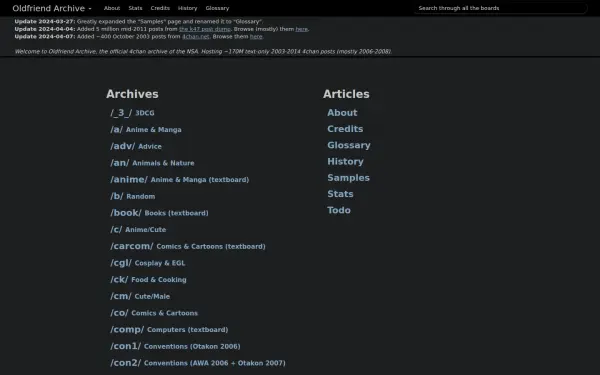Open the /a/ Anime & Manga archive
The image size is (600, 375).
(146, 130)
